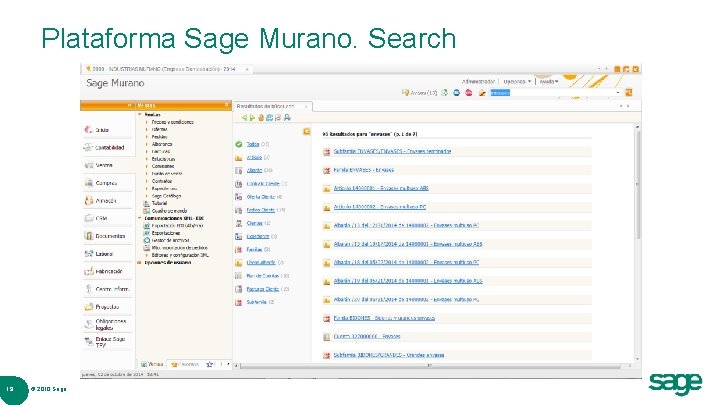Collapse the module sidebar with header arrows

[x=129, y=106]
